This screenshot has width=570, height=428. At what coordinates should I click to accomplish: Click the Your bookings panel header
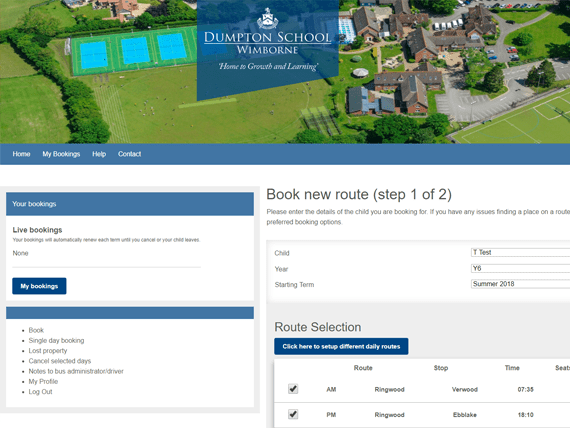[x=130, y=204]
